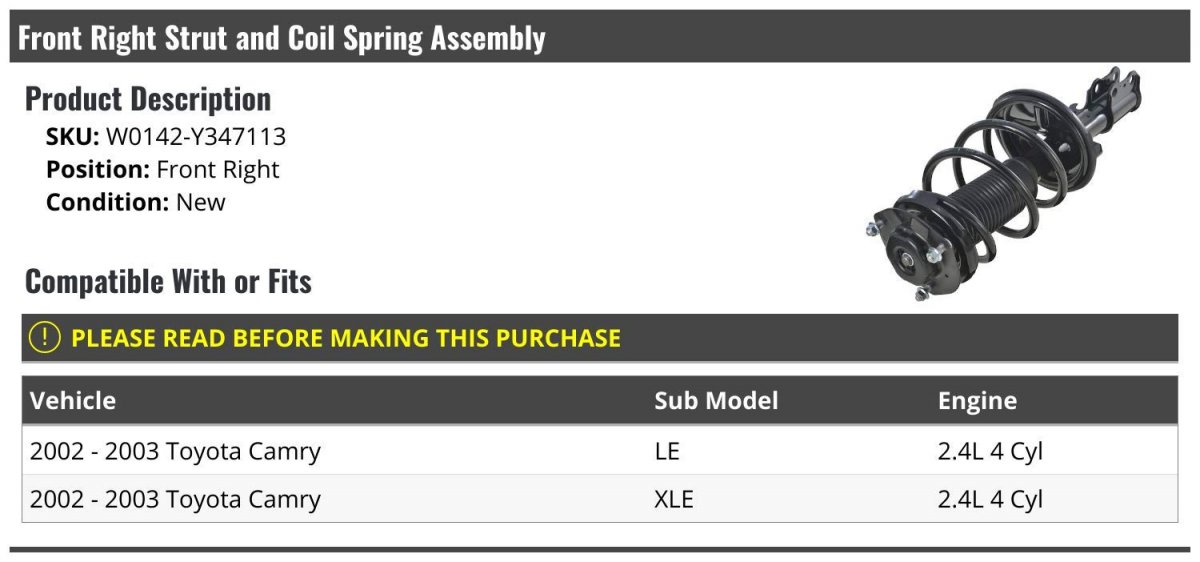The height and width of the screenshot is (562, 1200).
Task: Sort by the Sub Model column header
Action: pyautogui.click(x=716, y=401)
